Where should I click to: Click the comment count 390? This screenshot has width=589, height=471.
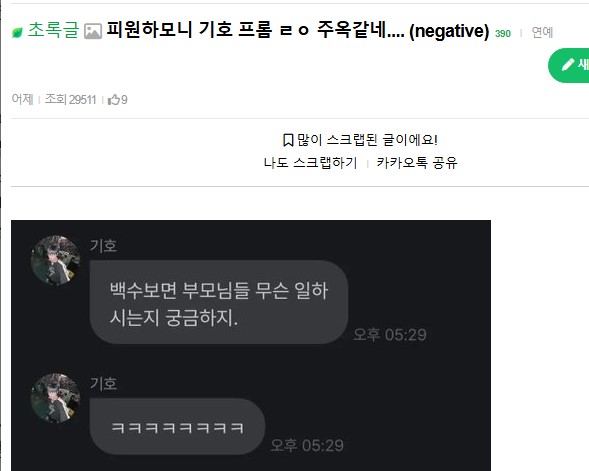click(503, 33)
